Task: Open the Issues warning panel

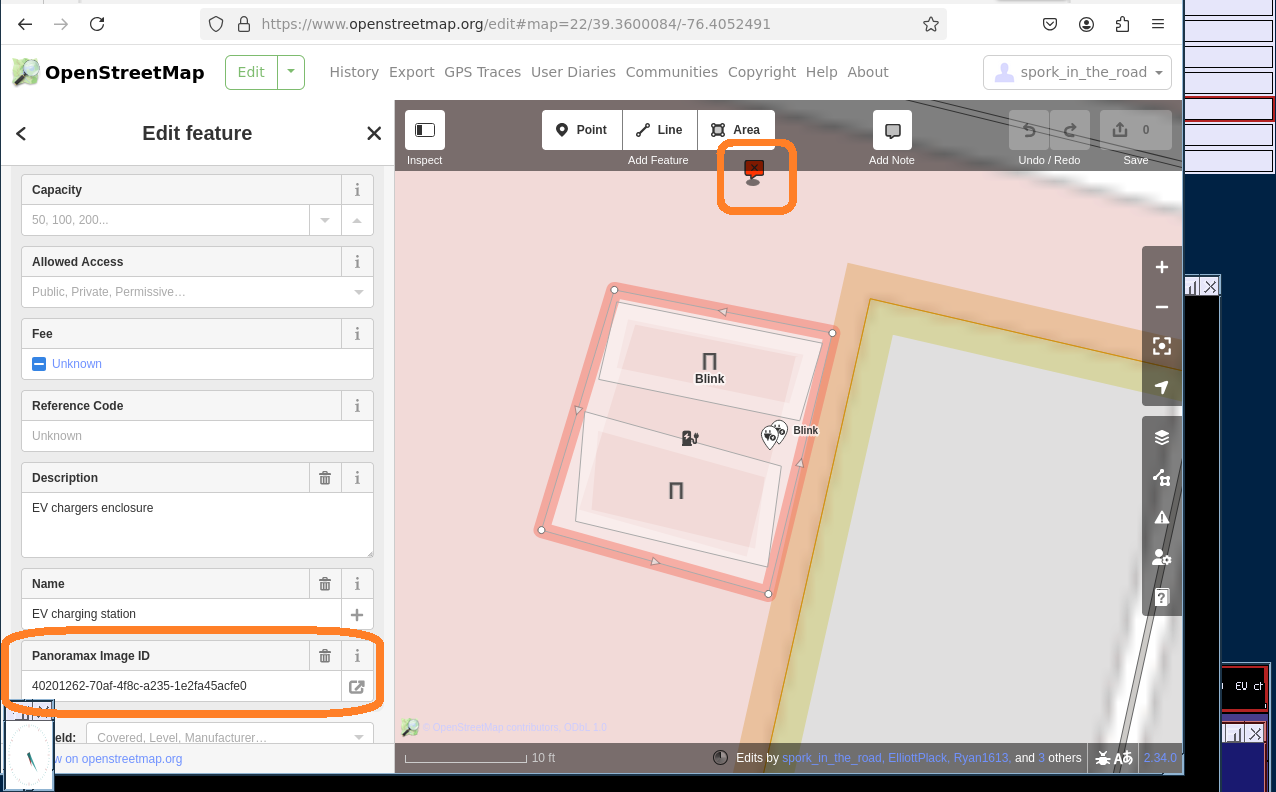Action: [x=1162, y=517]
